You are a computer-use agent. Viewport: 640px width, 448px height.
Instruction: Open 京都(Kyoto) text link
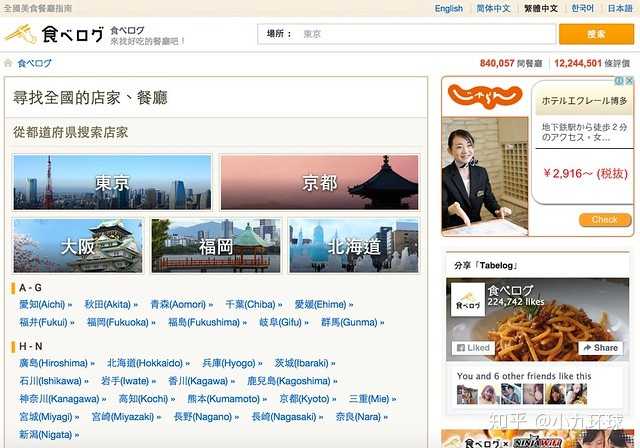pyautogui.click(x=308, y=399)
